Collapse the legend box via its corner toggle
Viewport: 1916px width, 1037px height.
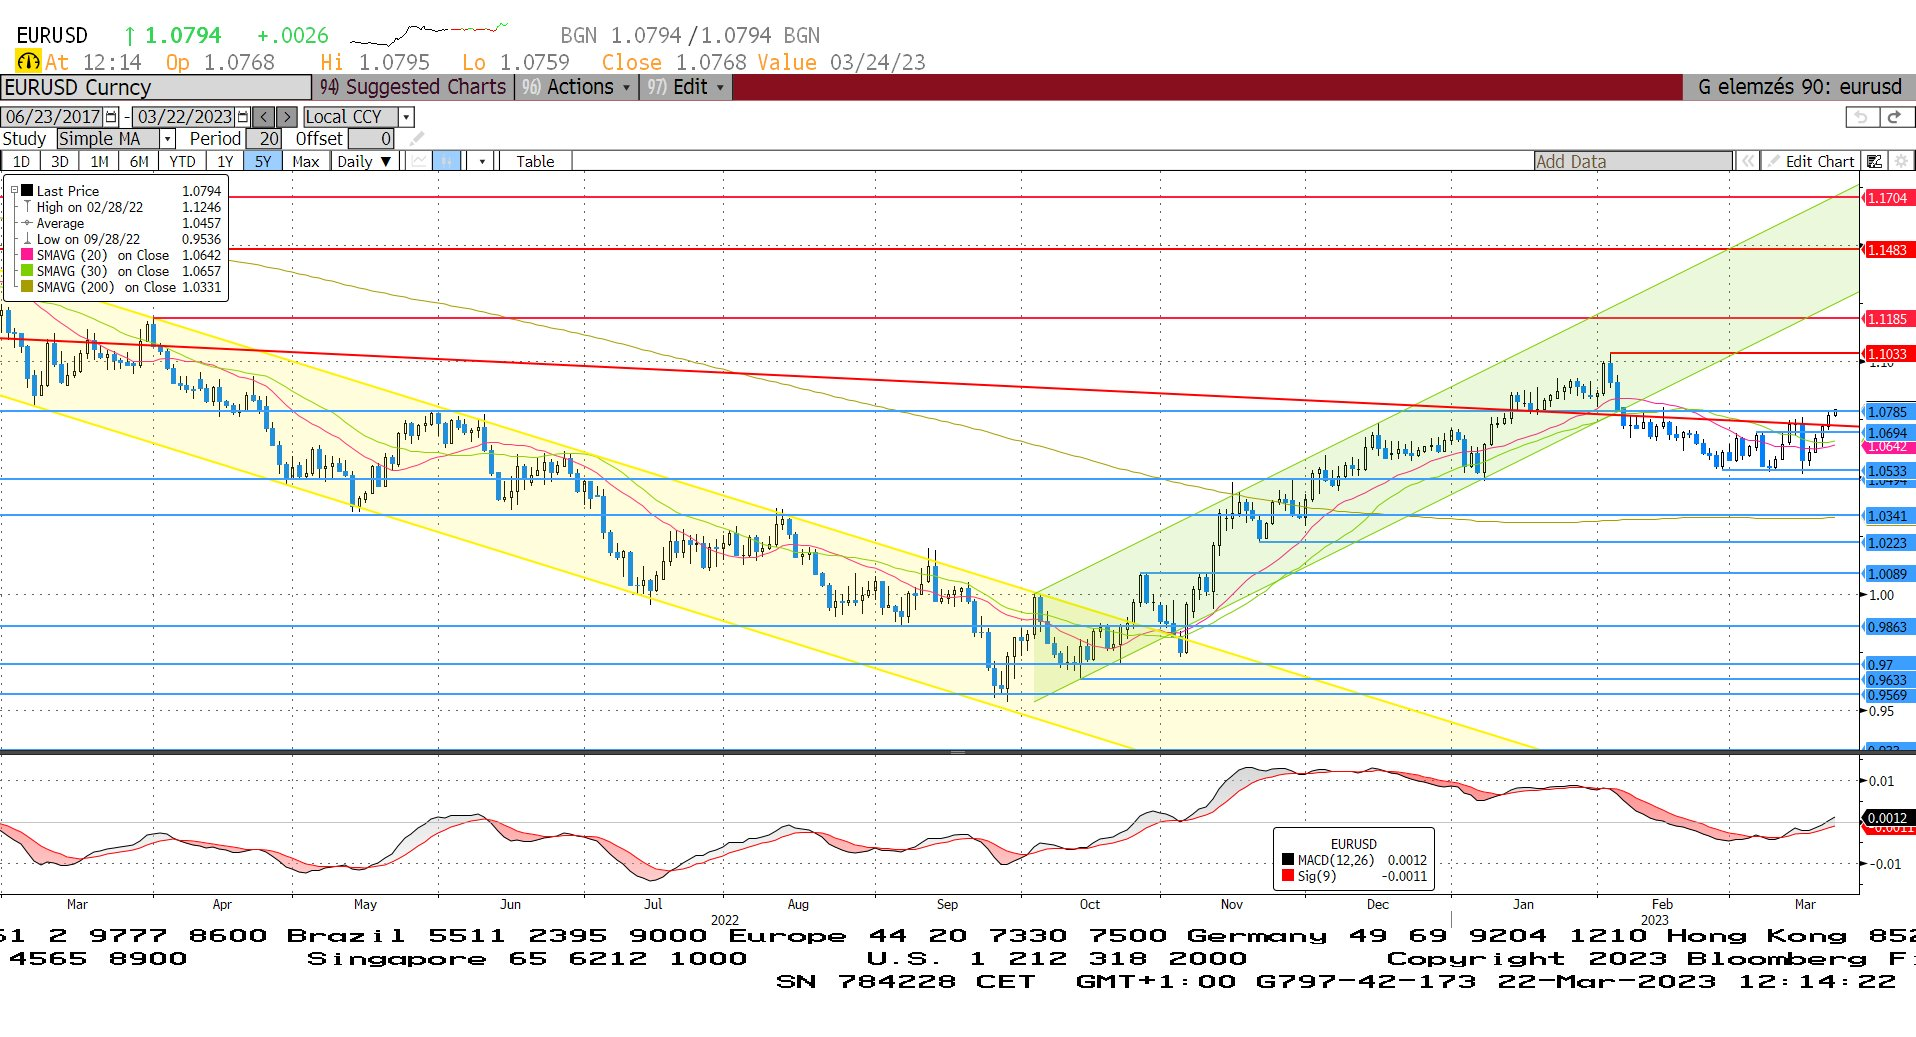pos(14,190)
